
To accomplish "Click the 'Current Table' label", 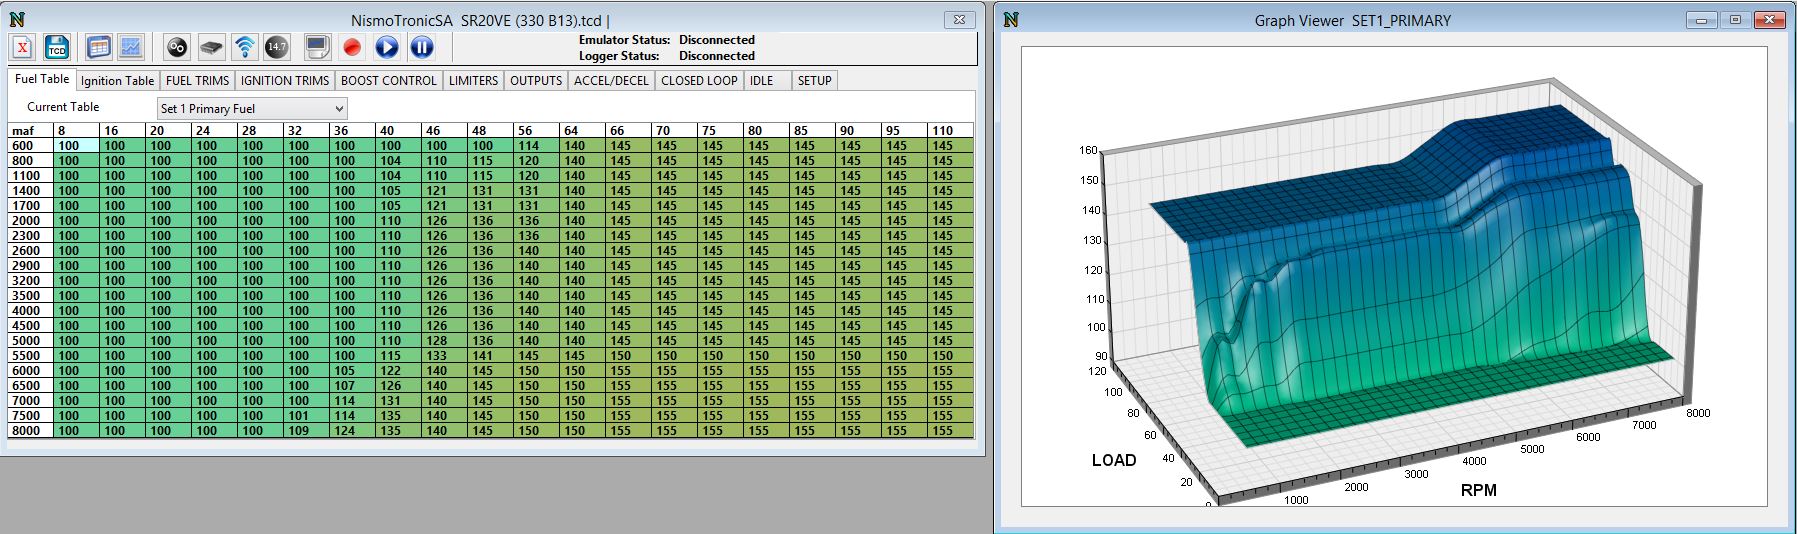I will tap(63, 107).
